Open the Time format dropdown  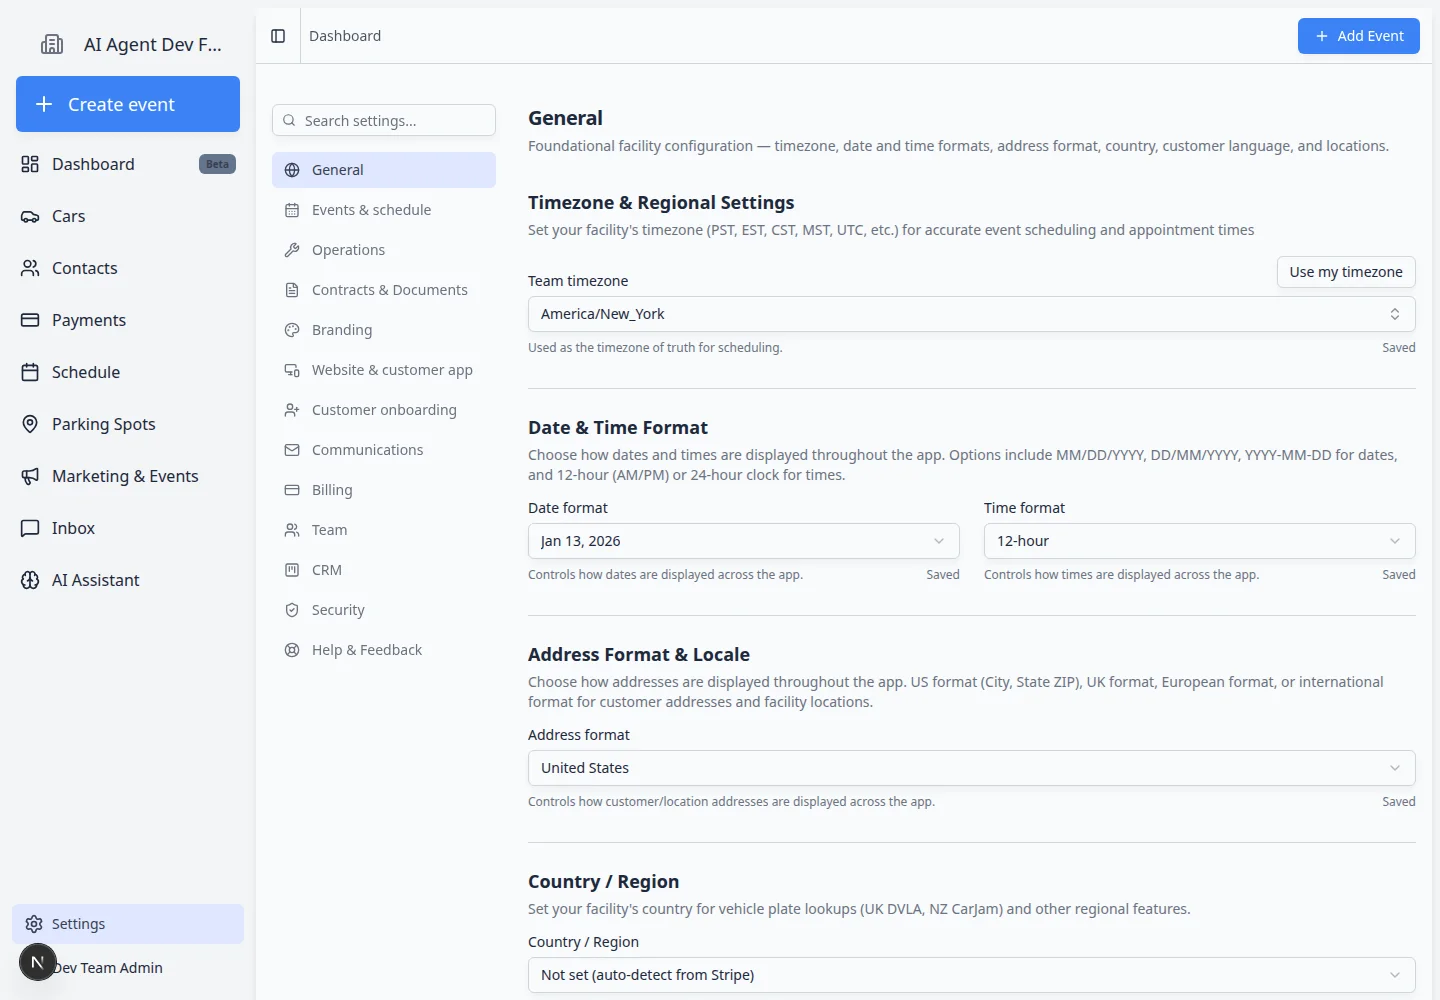pos(1199,541)
